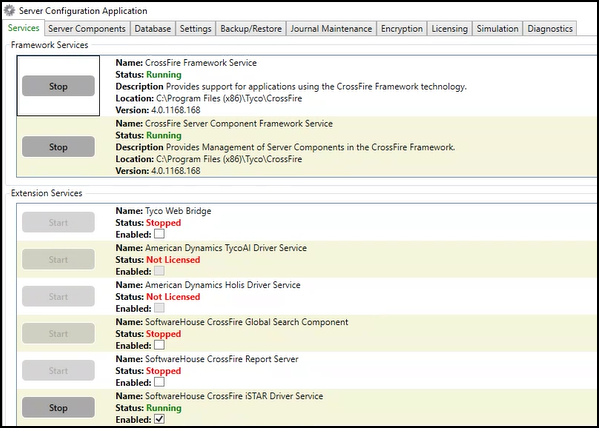Stop CrossFire Server Component Framework Service
The height and width of the screenshot is (428, 599).
pos(58,147)
